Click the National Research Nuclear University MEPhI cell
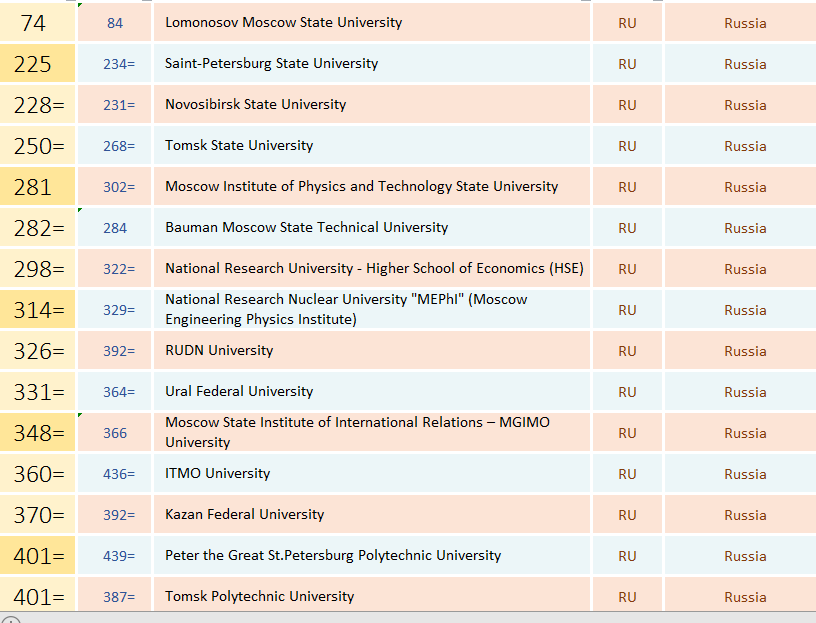816x623 pixels. (372, 310)
